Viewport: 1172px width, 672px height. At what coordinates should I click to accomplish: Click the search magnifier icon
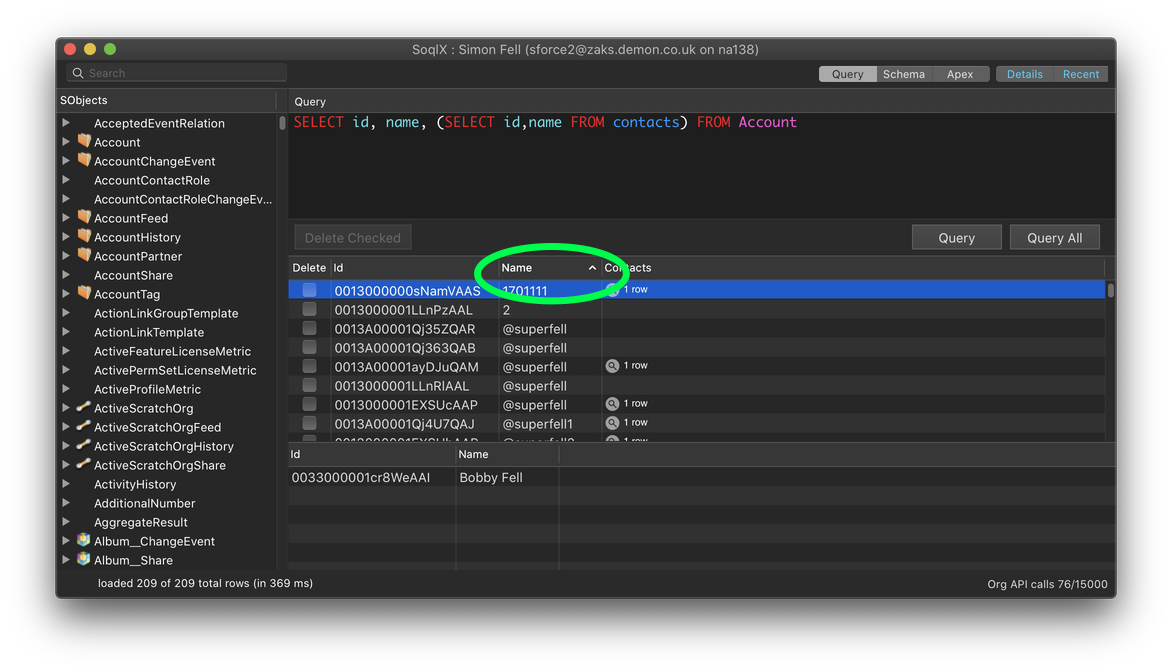[78, 73]
